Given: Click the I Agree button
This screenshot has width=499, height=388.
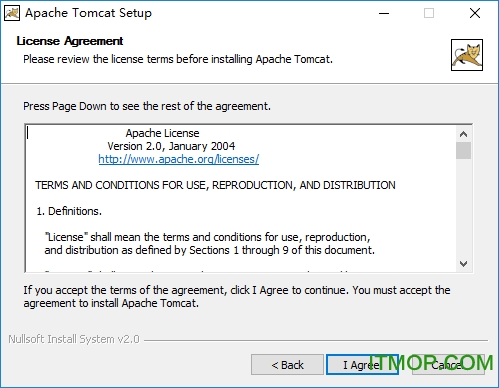Looking at the screenshot, I should (x=362, y=365).
